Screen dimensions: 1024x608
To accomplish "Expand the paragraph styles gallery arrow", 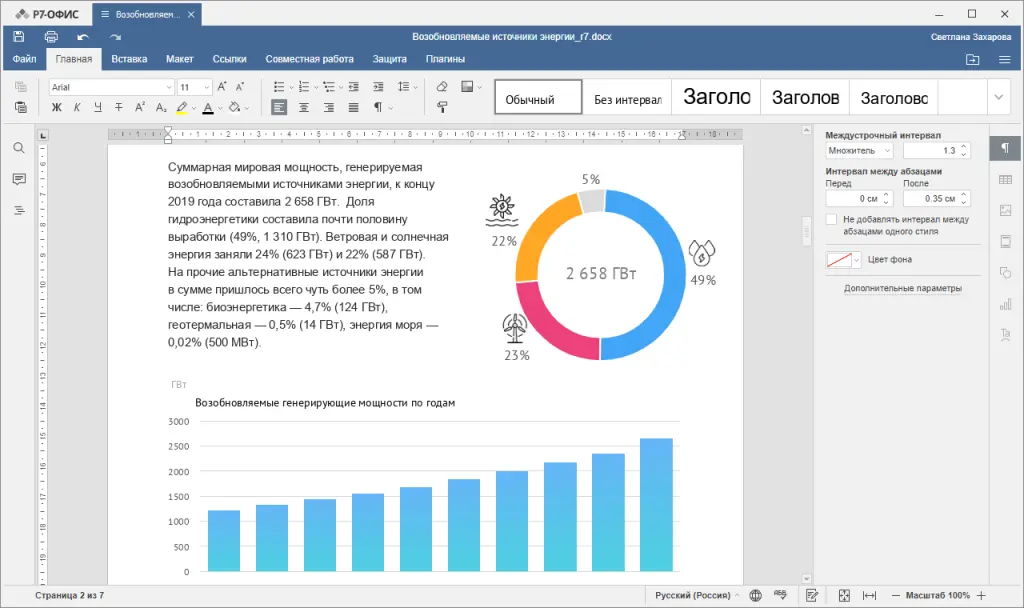I will pyautogui.click(x=999, y=97).
